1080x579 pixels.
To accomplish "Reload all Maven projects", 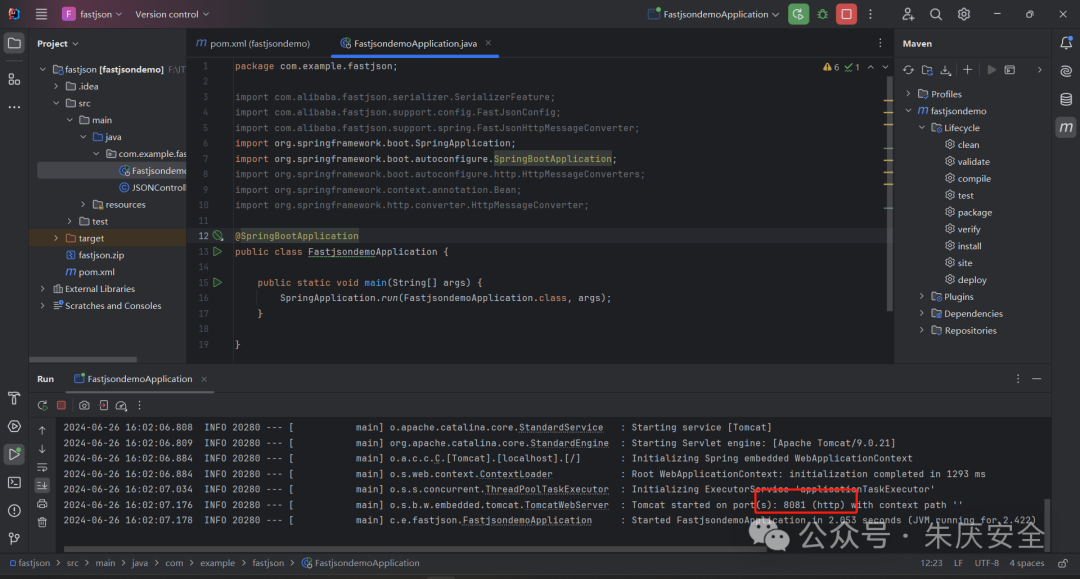I will tap(908, 70).
